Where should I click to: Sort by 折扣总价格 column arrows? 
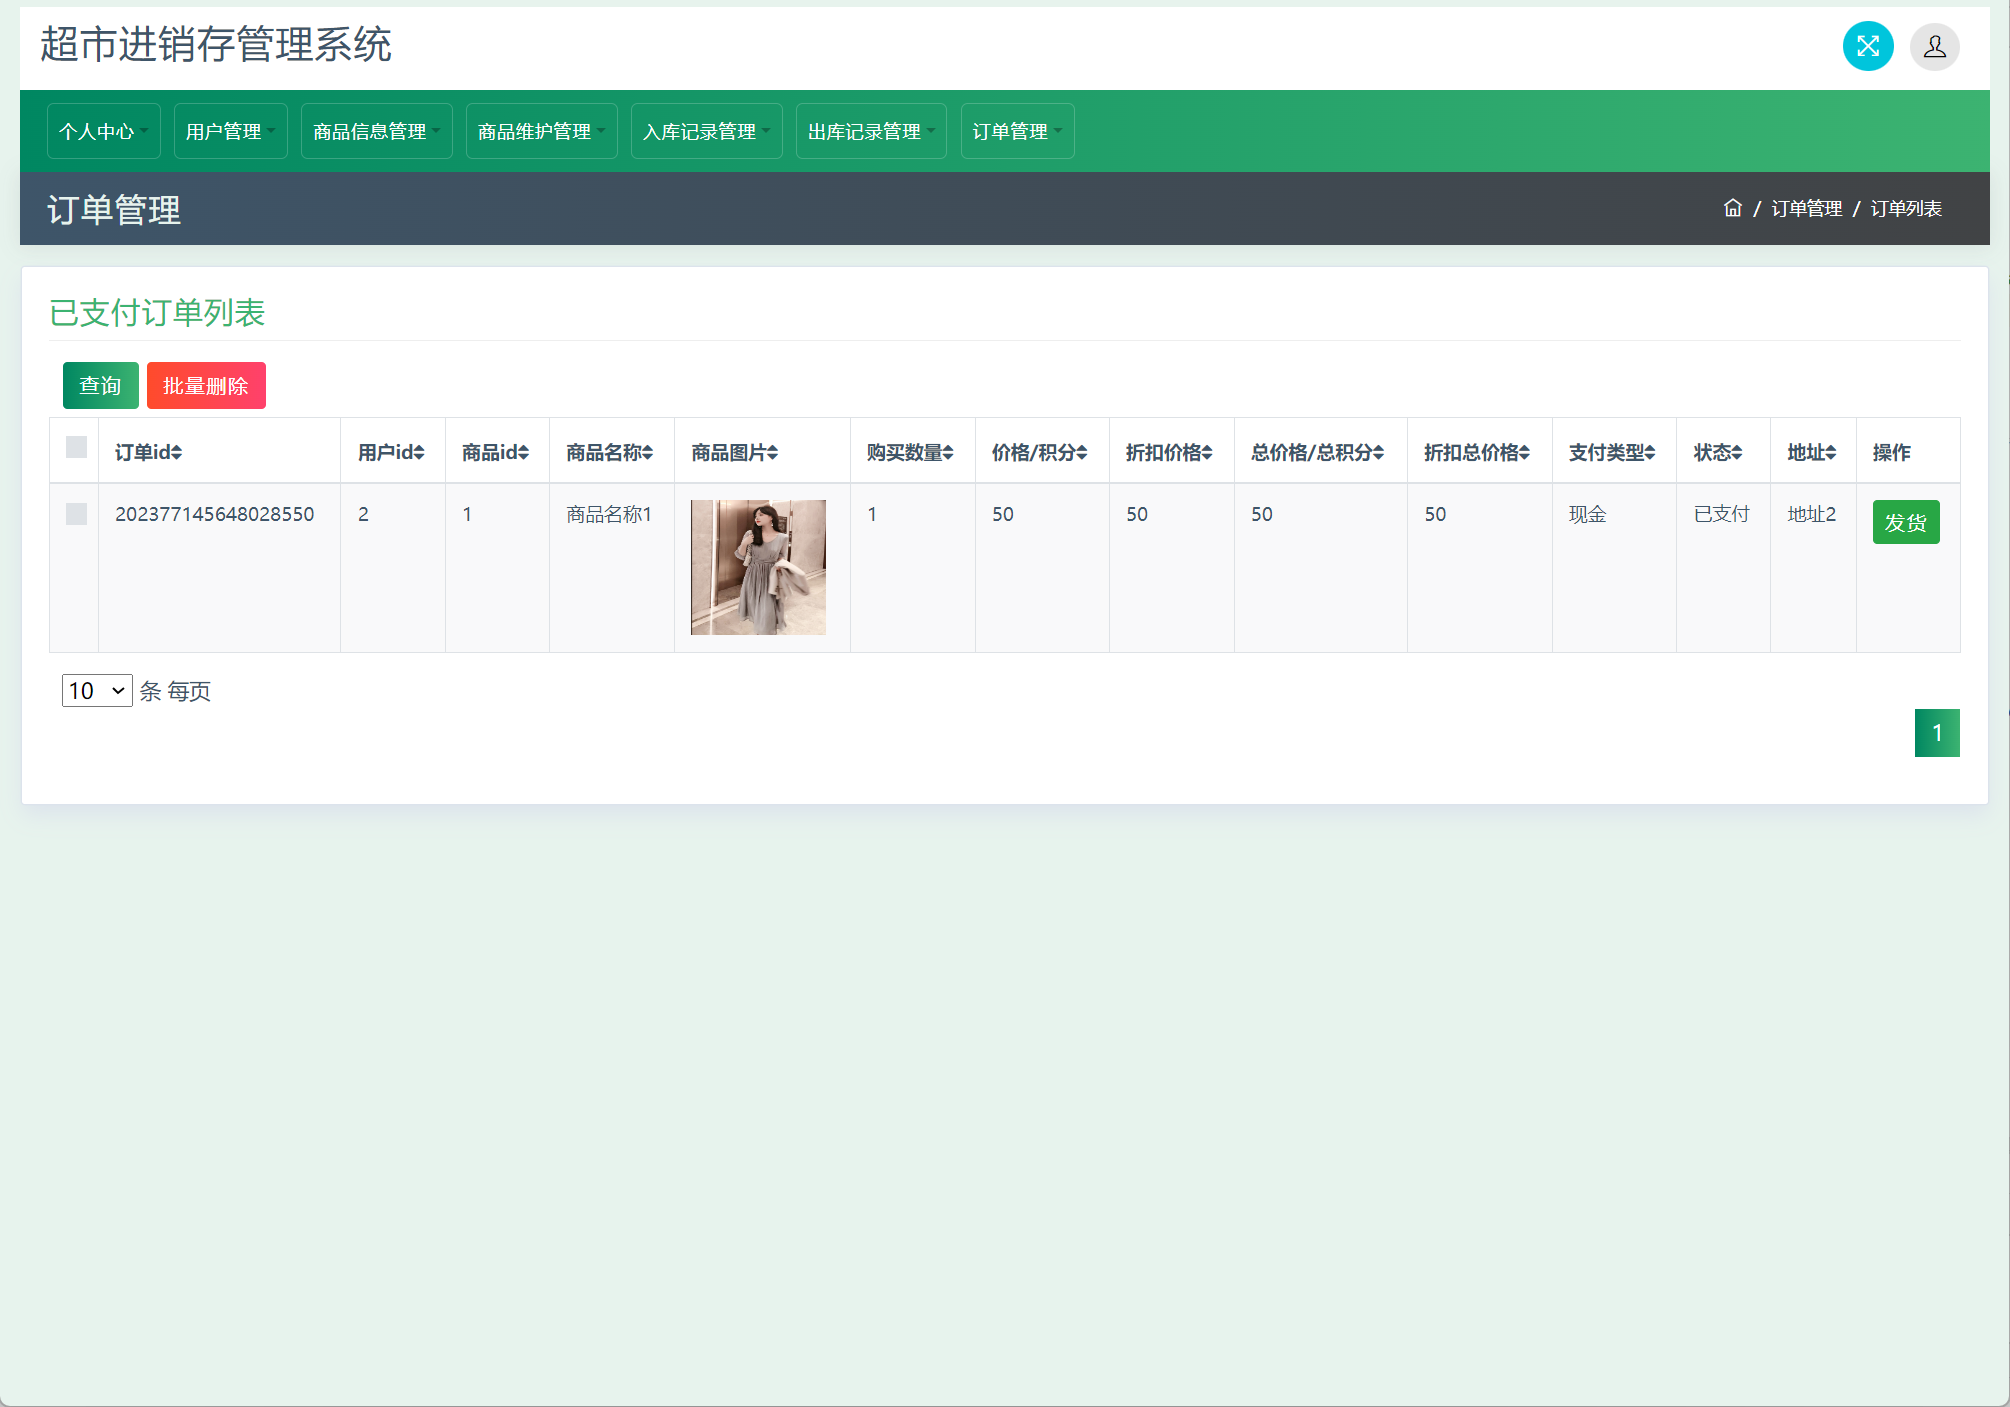[x=1524, y=453]
